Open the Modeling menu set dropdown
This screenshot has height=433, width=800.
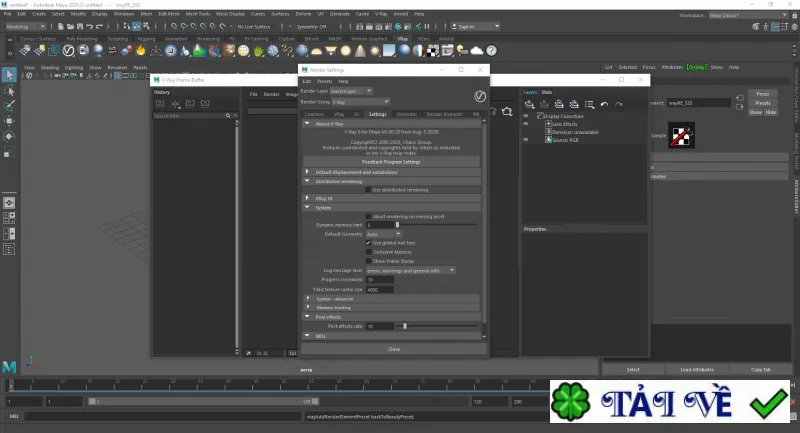(x=25, y=27)
